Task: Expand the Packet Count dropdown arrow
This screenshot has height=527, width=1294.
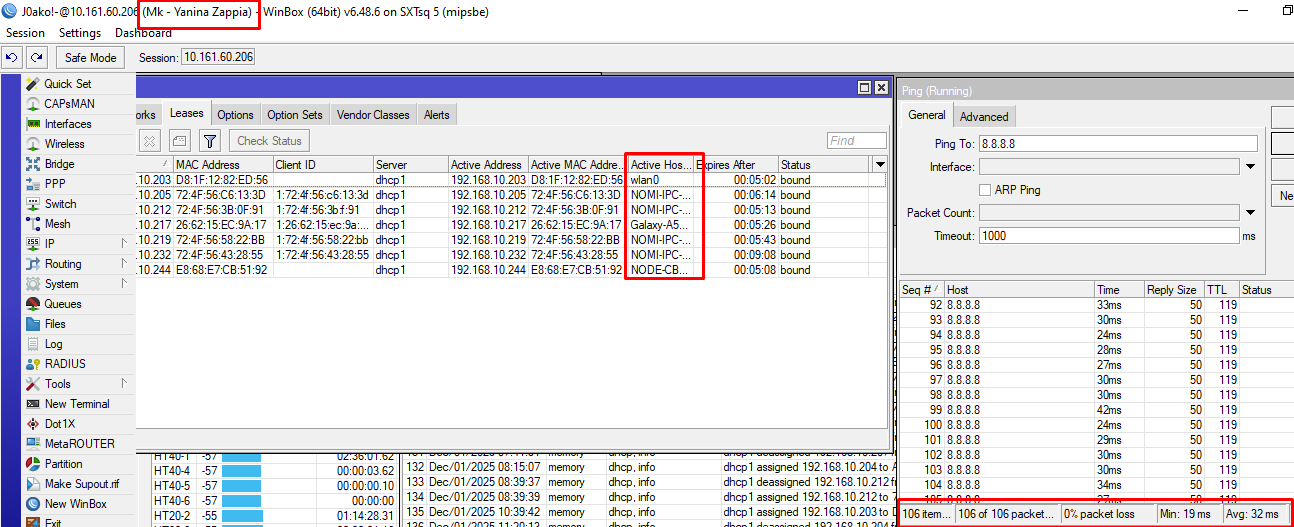Action: pos(1250,213)
